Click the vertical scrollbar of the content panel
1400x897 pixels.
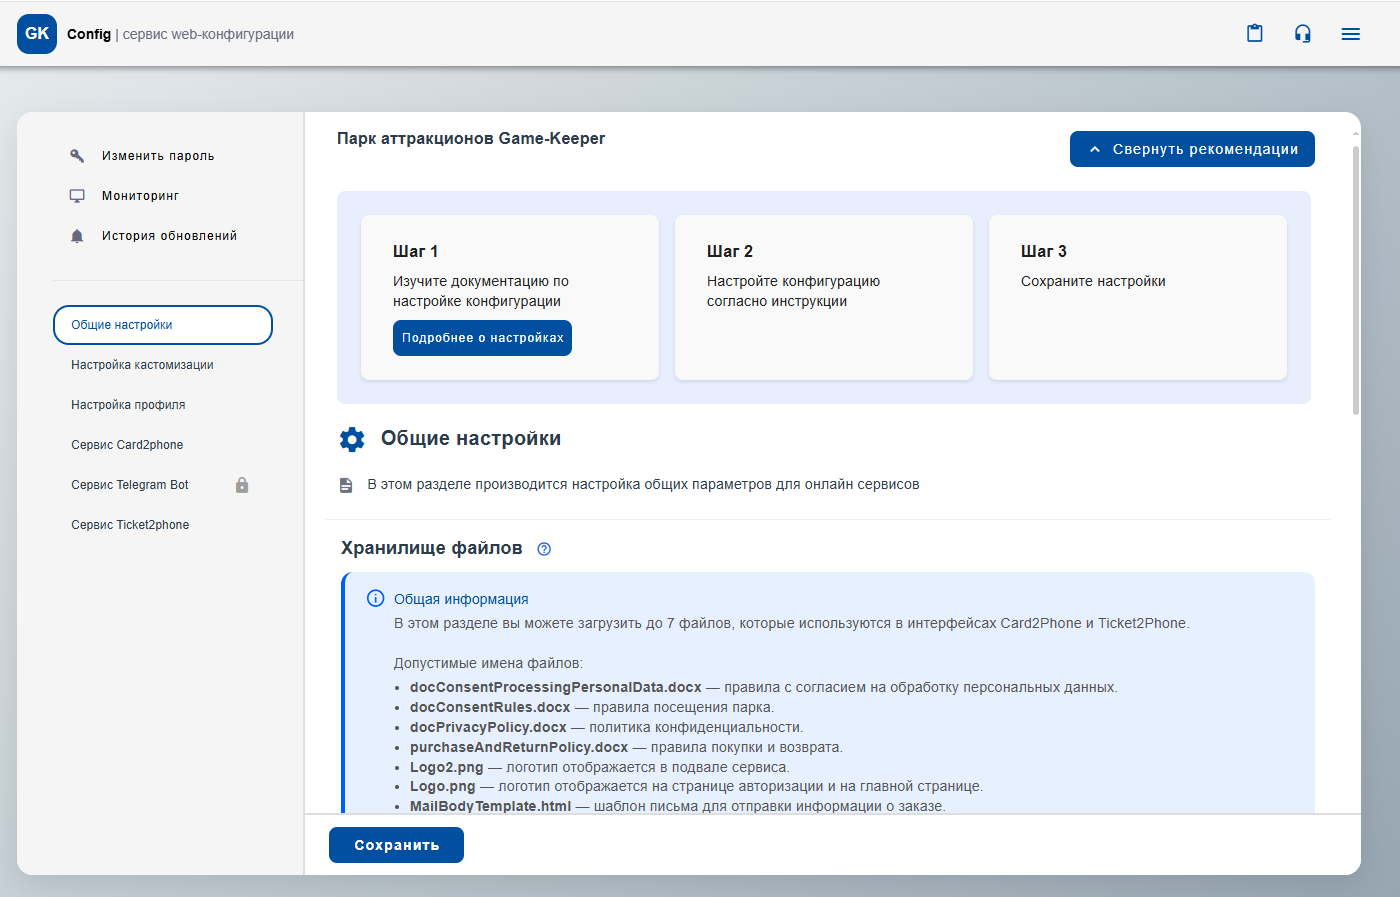point(1356,280)
